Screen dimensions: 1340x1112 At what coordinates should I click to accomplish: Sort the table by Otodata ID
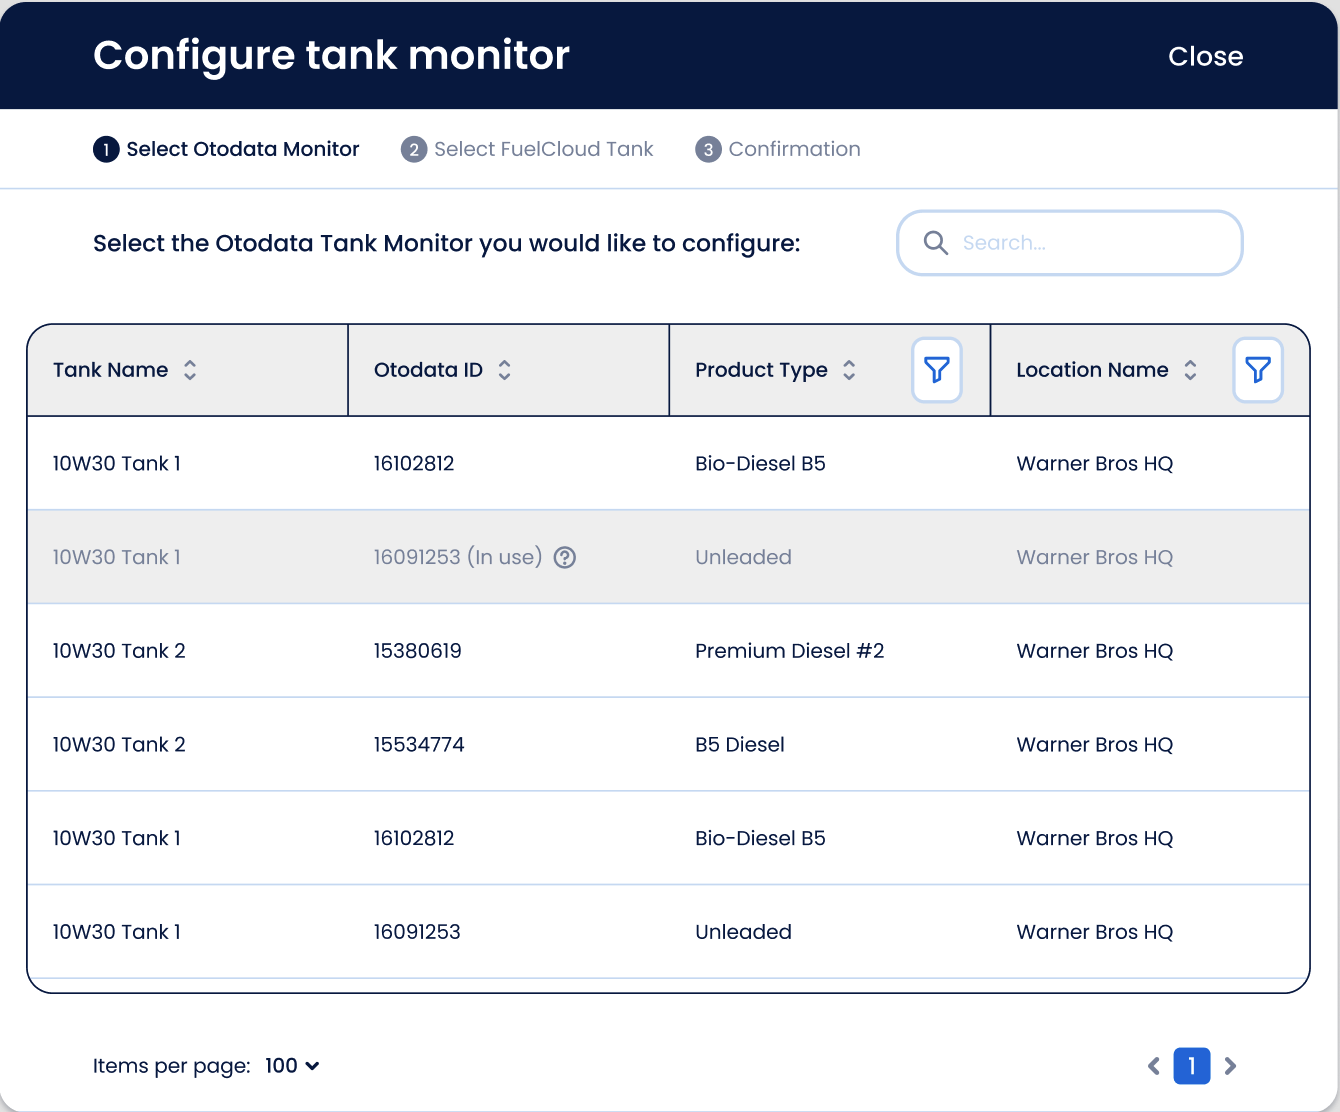pyautogui.click(x=505, y=370)
